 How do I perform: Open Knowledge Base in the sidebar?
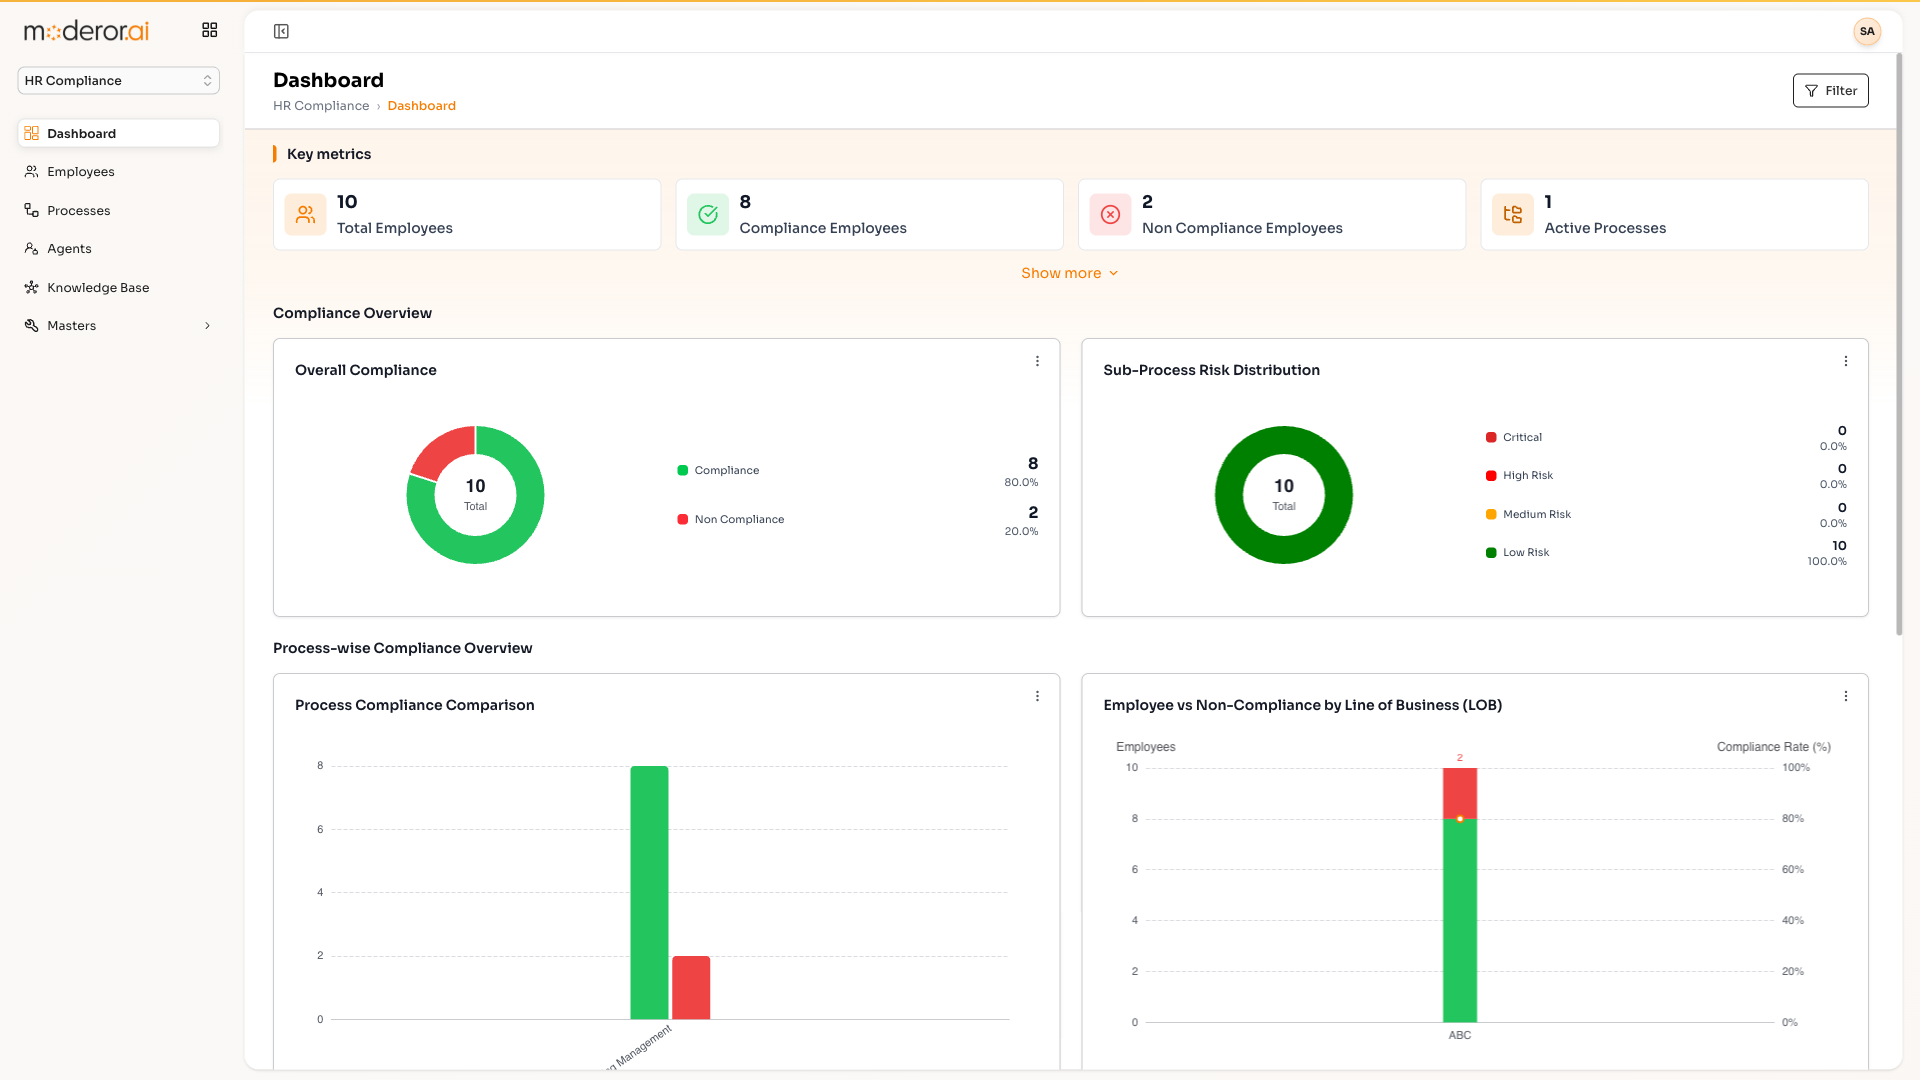(118, 288)
